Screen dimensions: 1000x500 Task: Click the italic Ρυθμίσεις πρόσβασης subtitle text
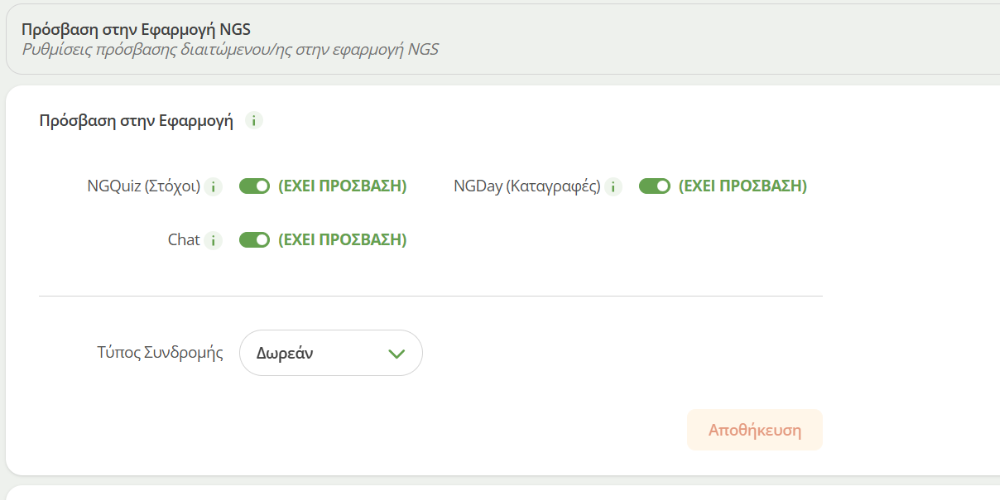point(230,48)
